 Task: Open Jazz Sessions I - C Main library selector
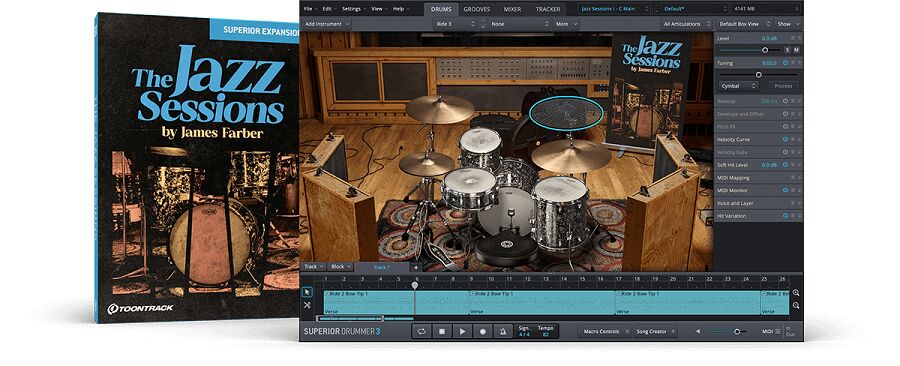[x=614, y=9]
